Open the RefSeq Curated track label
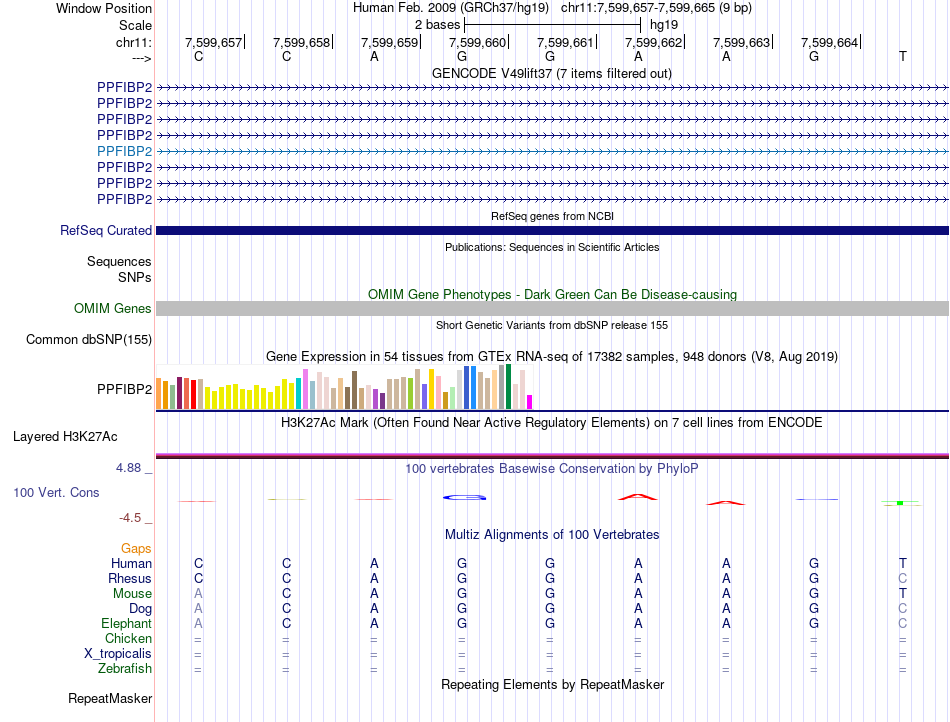Screen dimensions: 950x722 click(106, 230)
